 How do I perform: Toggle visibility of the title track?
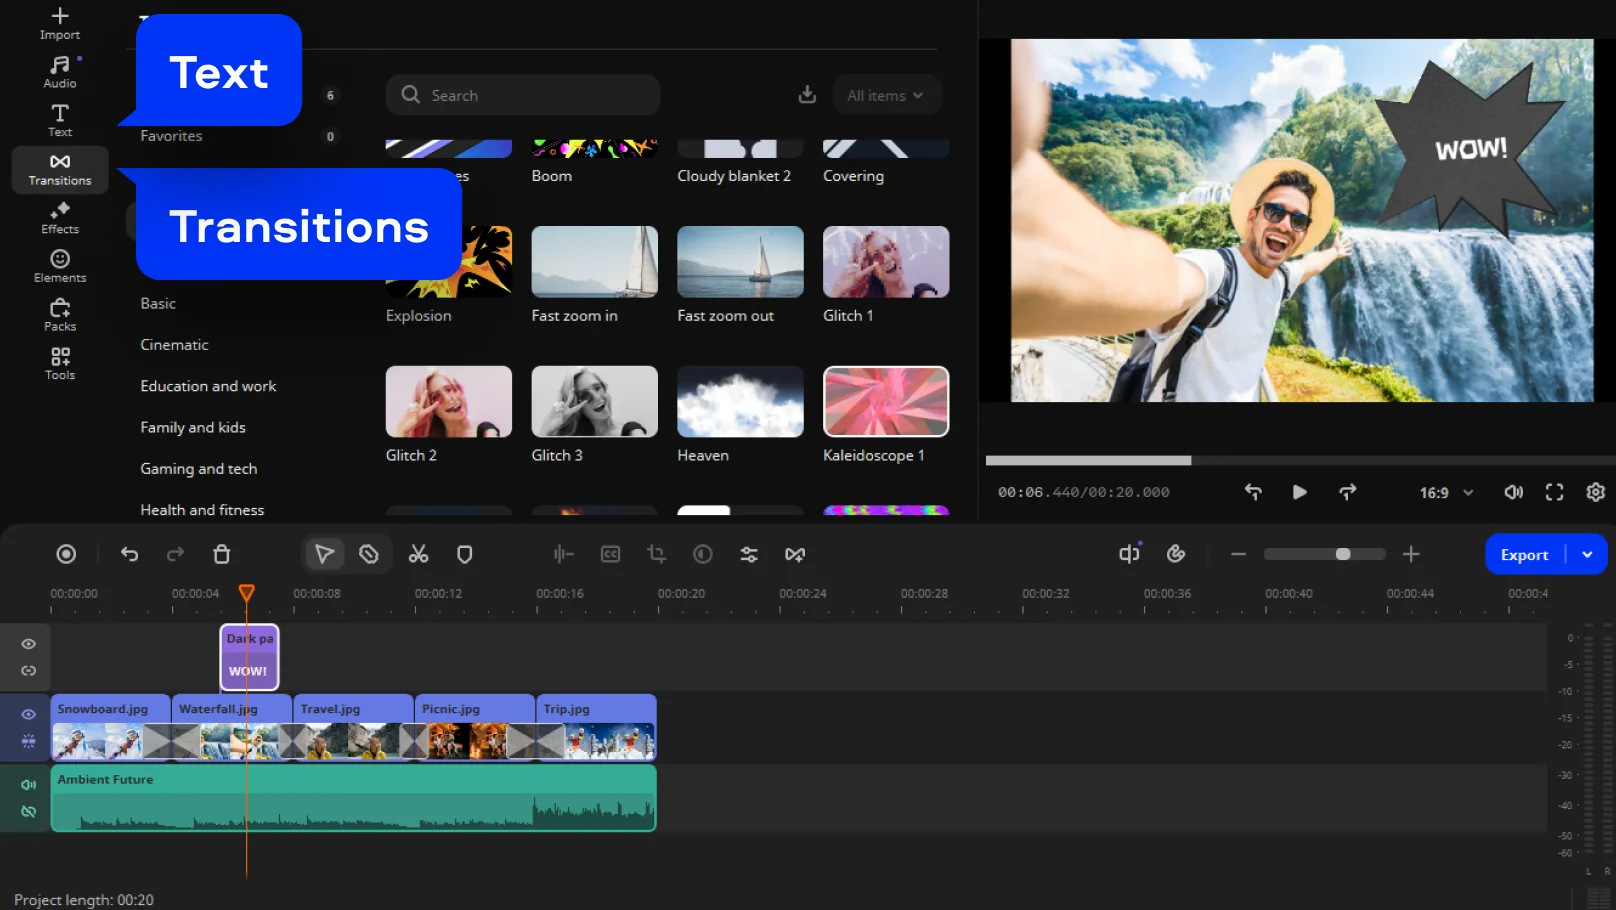(29, 644)
